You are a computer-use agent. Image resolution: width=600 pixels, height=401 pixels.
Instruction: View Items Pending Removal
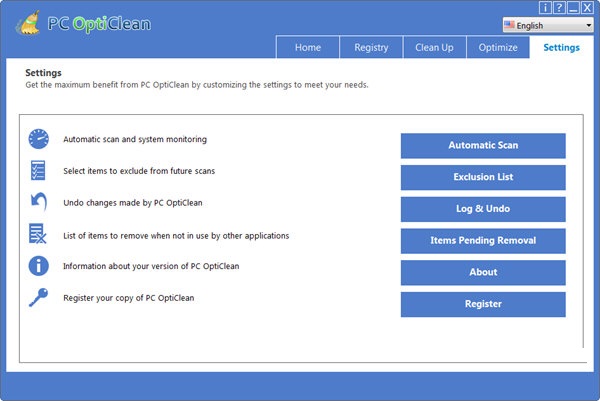coord(483,241)
